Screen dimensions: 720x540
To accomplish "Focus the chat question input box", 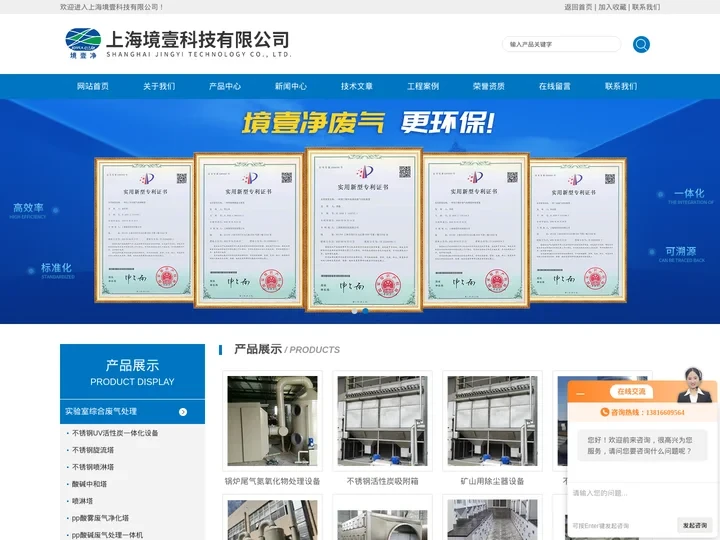I will (x=642, y=498).
